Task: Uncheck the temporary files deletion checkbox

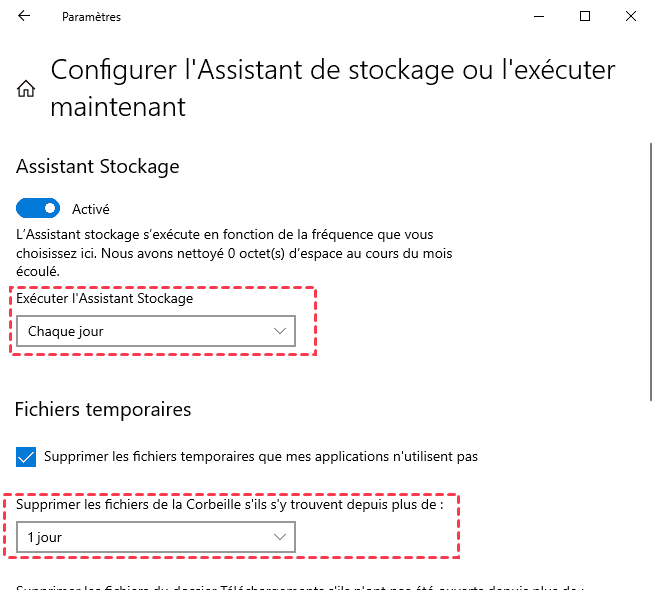Action: point(26,457)
